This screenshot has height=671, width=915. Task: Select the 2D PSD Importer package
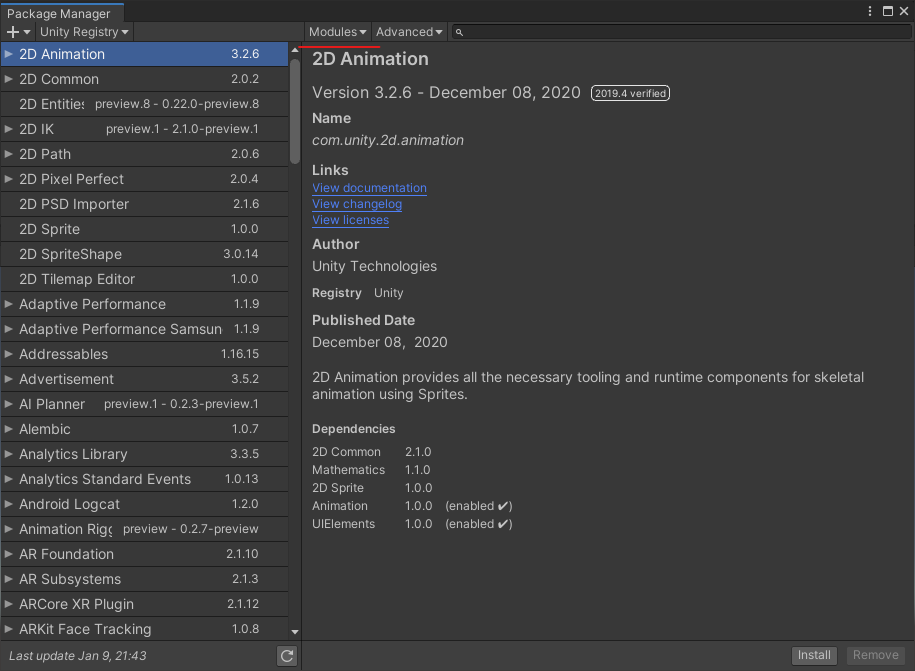click(x=145, y=204)
